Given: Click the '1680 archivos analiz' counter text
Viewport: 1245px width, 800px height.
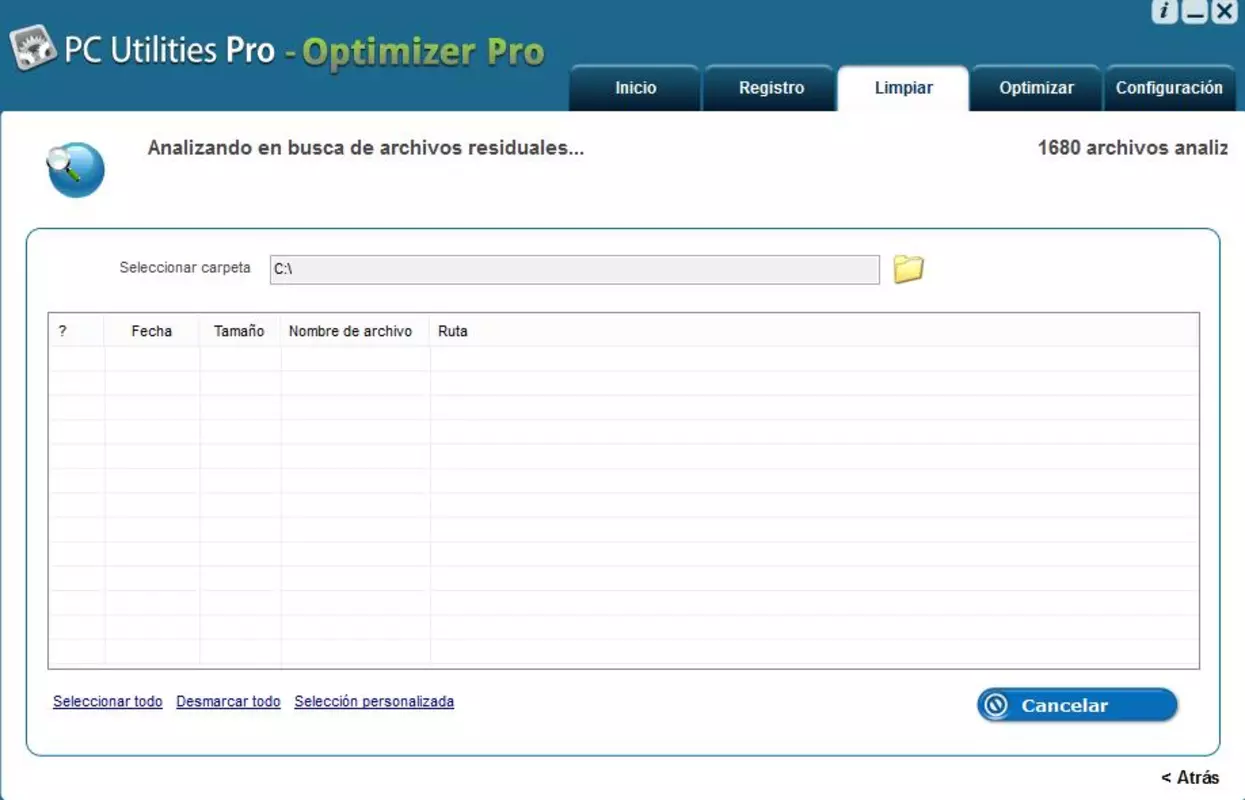Looking at the screenshot, I should click(x=1132, y=148).
